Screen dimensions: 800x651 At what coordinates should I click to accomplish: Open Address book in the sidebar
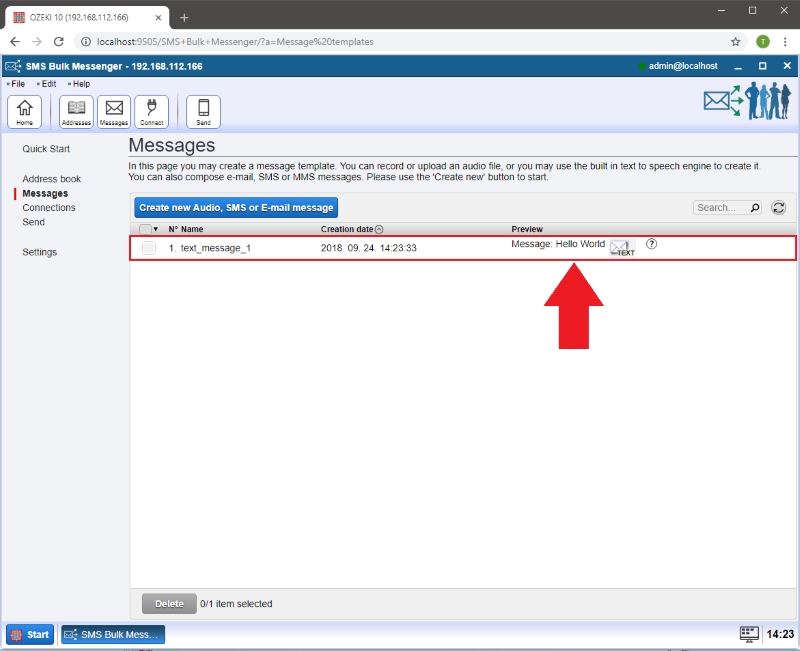click(52, 179)
